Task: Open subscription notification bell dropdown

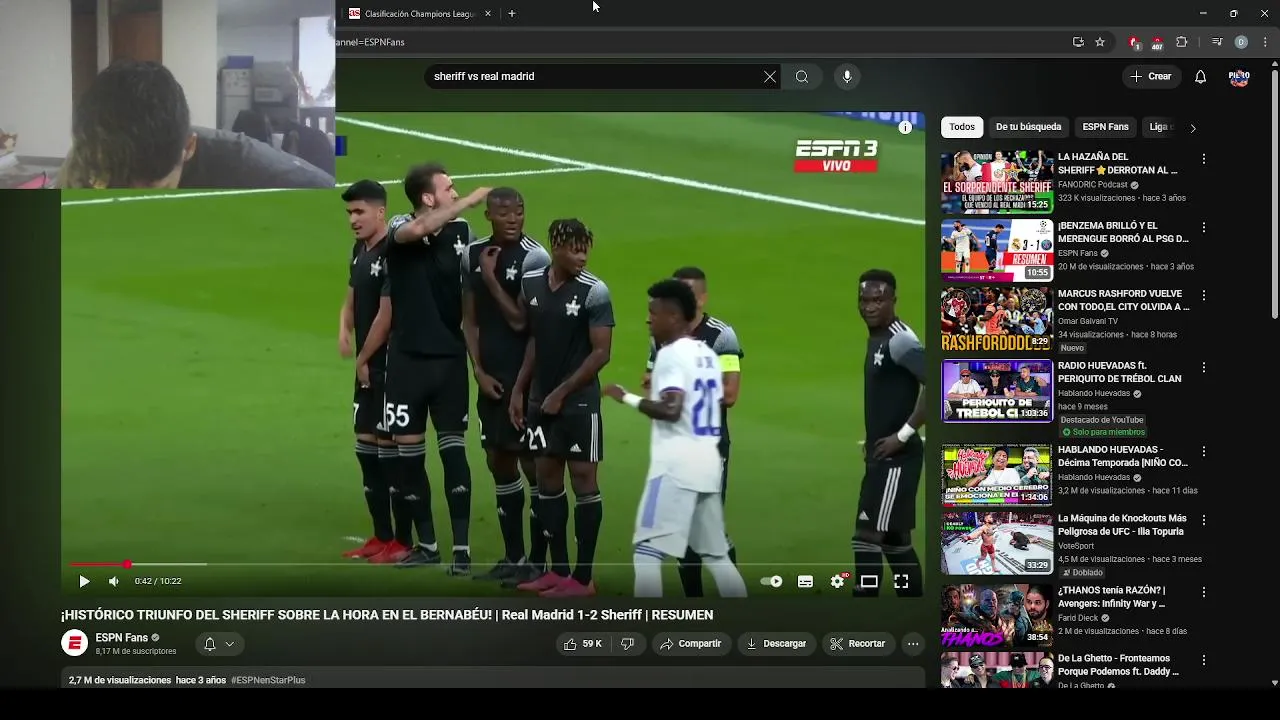Action: click(x=219, y=644)
